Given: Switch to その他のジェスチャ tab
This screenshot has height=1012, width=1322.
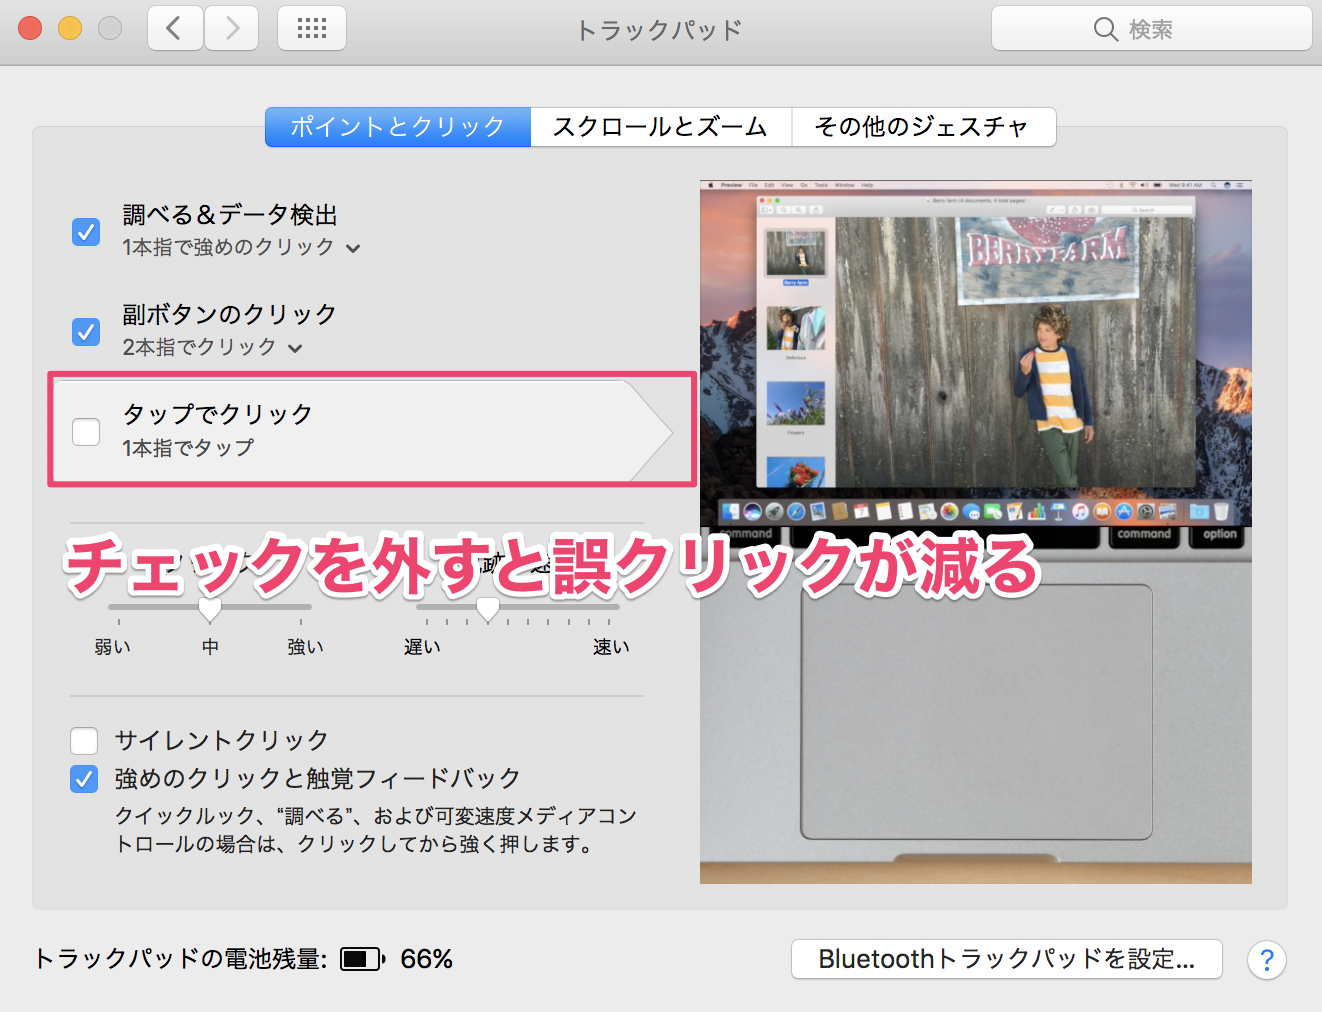Looking at the screenshot, I should 922,127.
